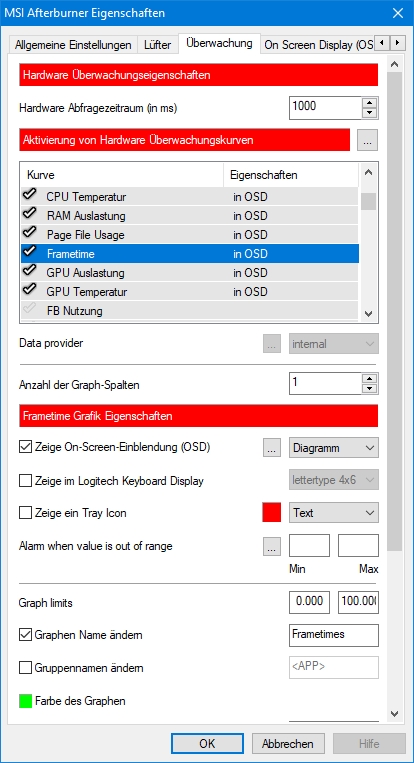Screen dimensions: 414x763
Task: Select the Page File Usage row
Action: tap(190, 235)
